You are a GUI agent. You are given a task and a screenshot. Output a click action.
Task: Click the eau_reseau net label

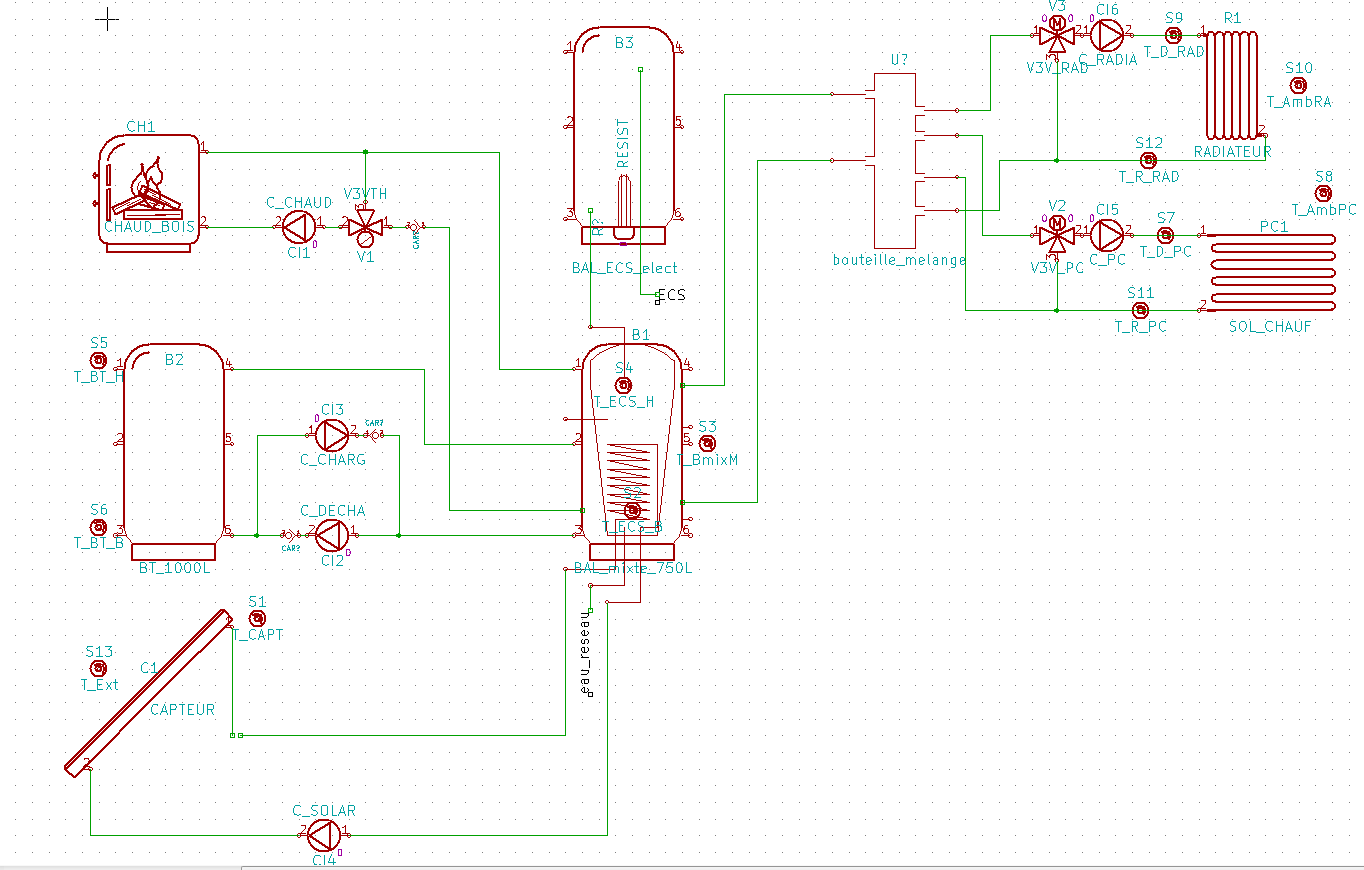tap(586, 656)
